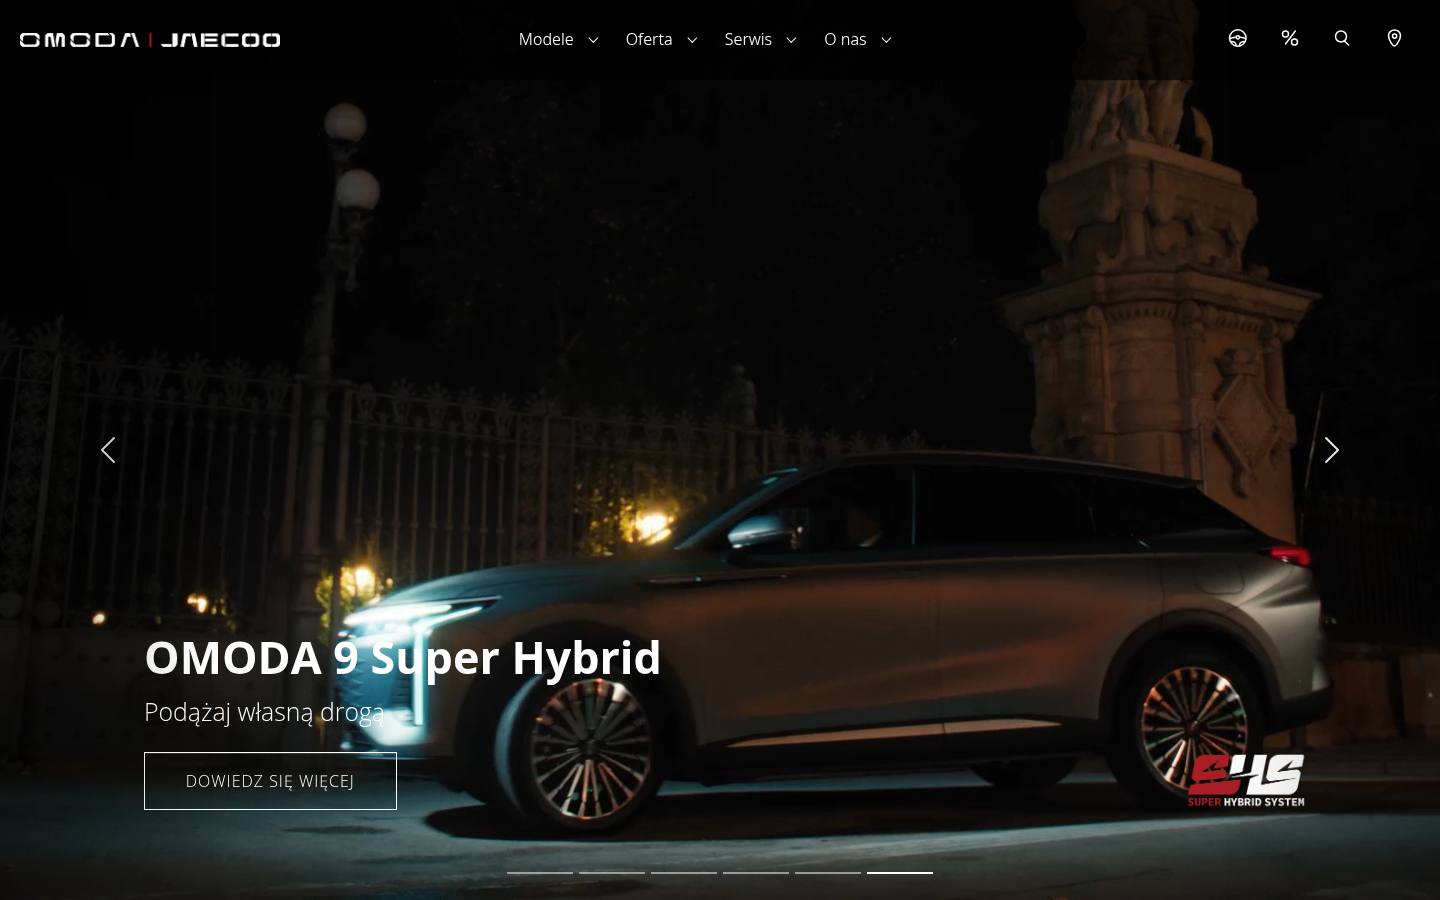Go to the next hero slide arrow
Screen dimensions: 1440x900
(x=1331, y=450)
